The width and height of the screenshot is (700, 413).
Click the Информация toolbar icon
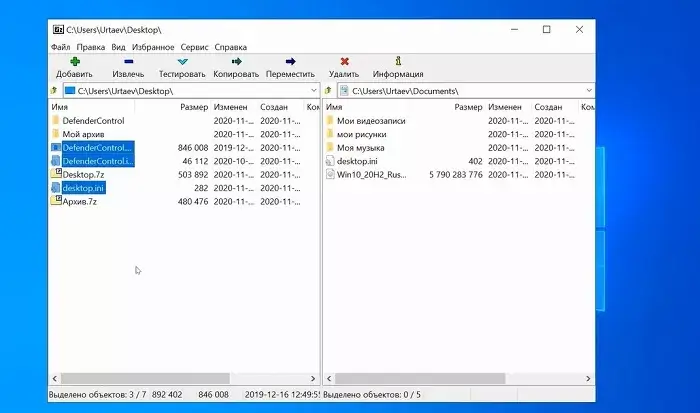[398, 61]
